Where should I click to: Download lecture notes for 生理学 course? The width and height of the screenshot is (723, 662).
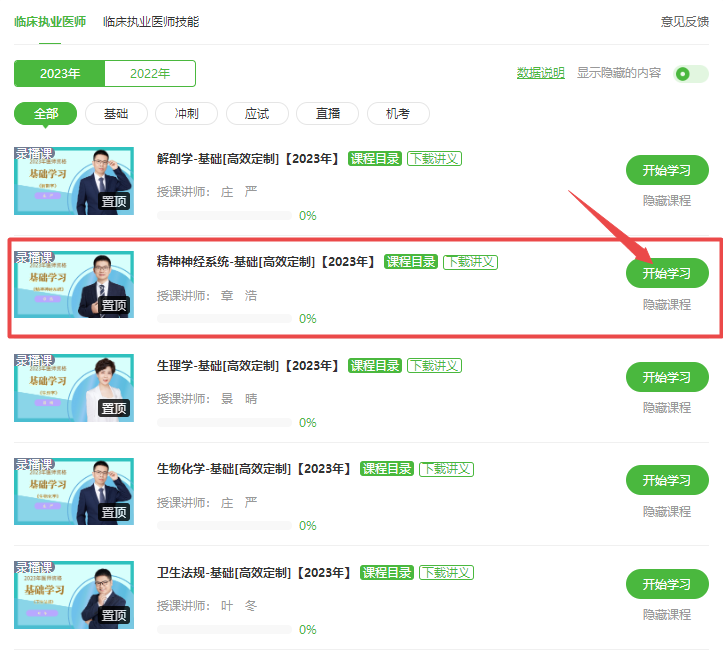pos(434,366)
